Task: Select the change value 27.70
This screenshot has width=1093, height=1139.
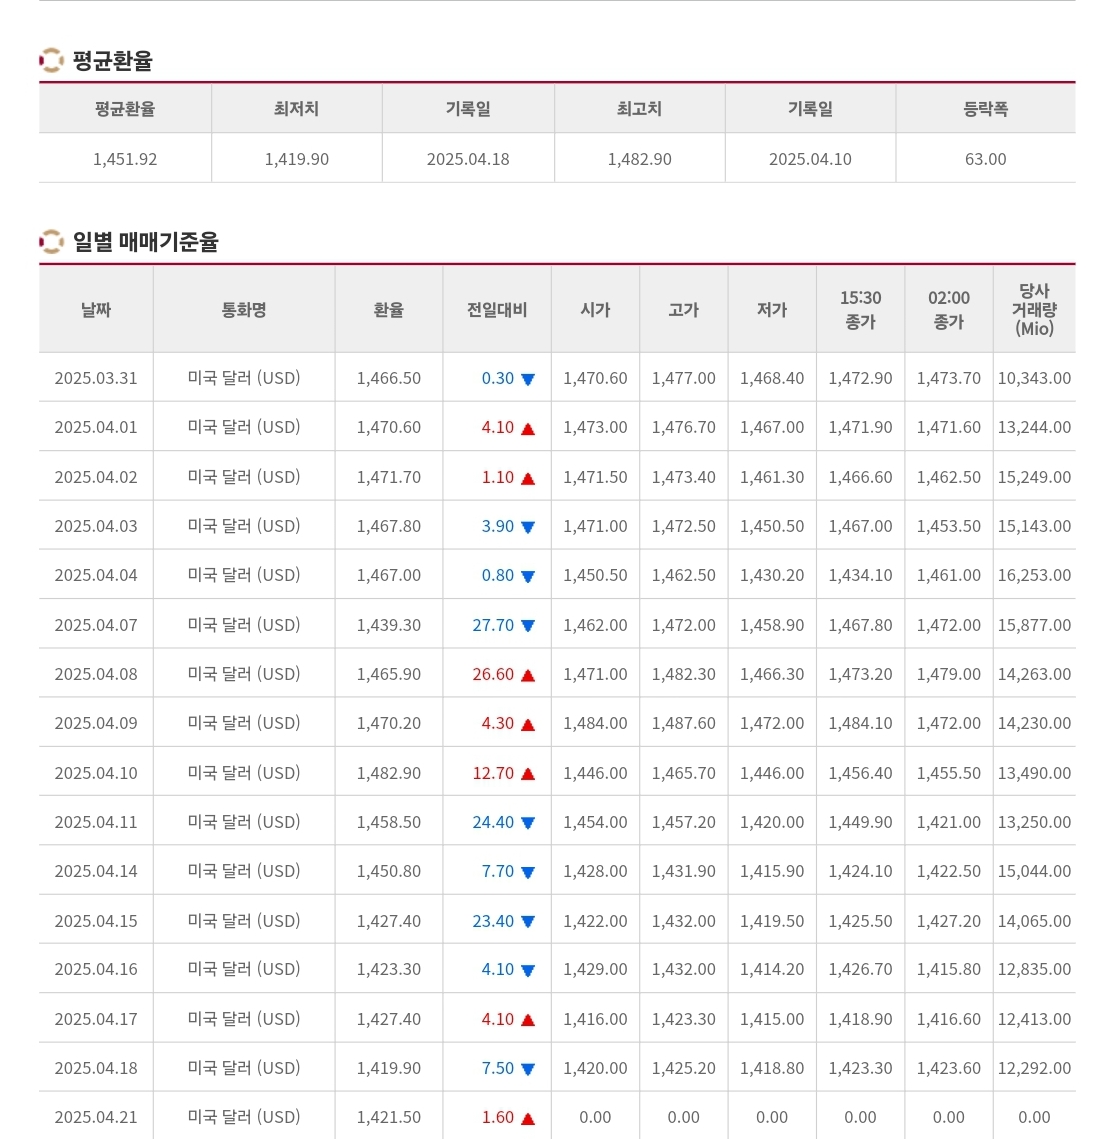Action: pos(493,625)
